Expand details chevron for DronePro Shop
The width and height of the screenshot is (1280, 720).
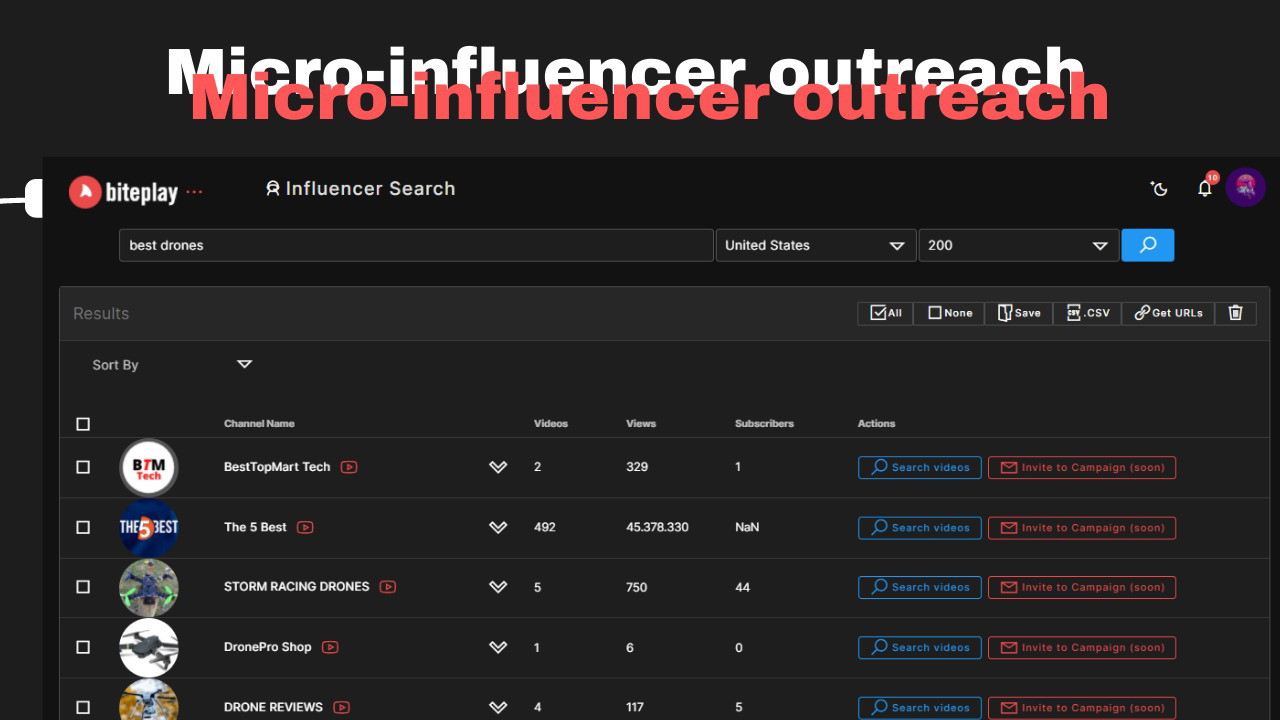click(x=498, y=647)
